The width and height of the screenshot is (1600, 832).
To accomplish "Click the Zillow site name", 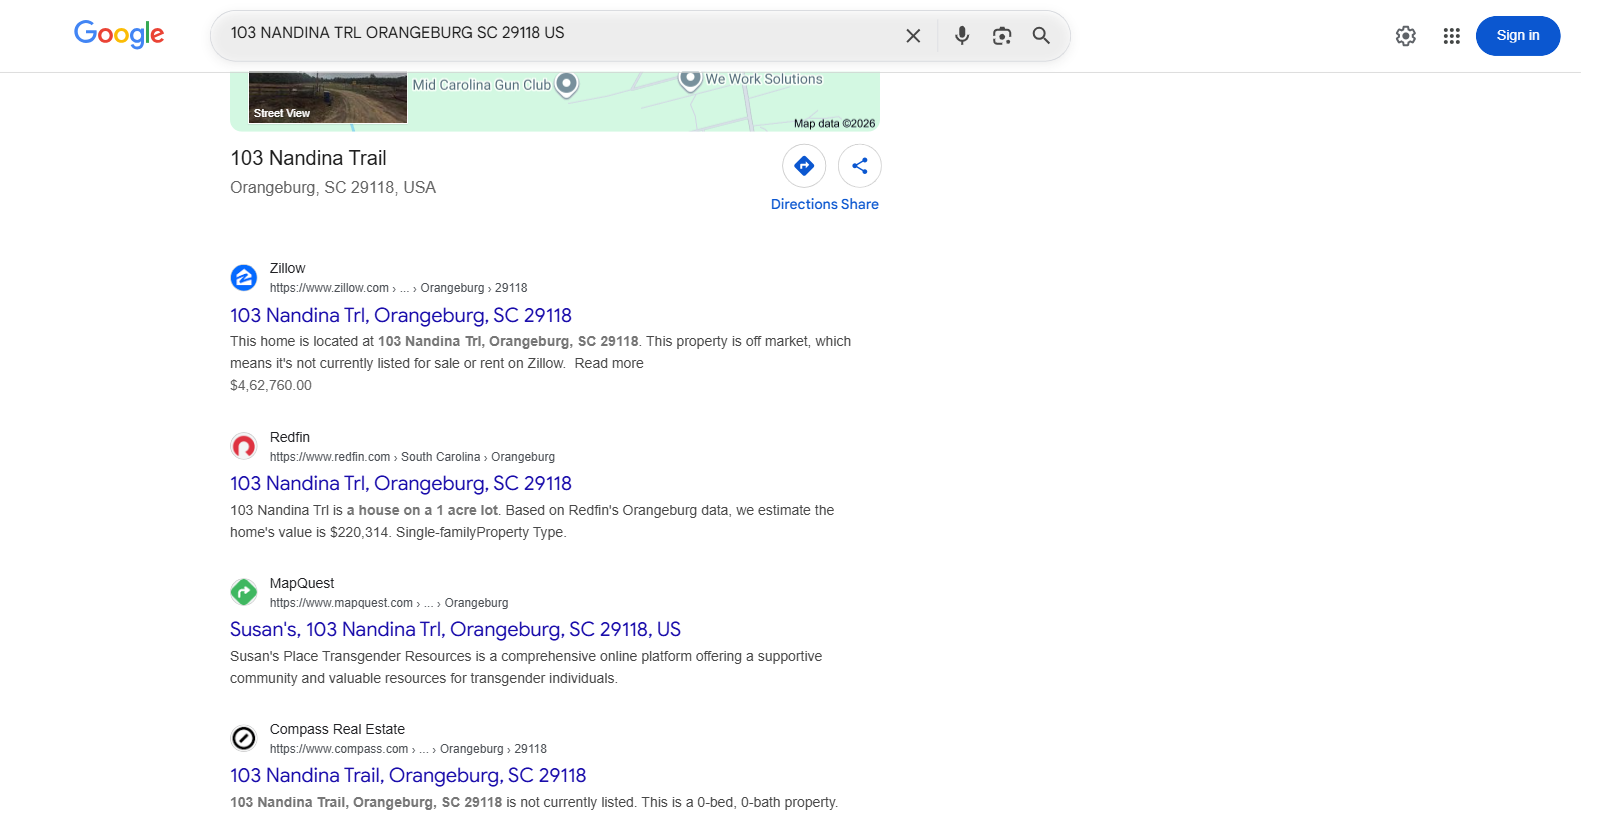I will pos(288,268).
